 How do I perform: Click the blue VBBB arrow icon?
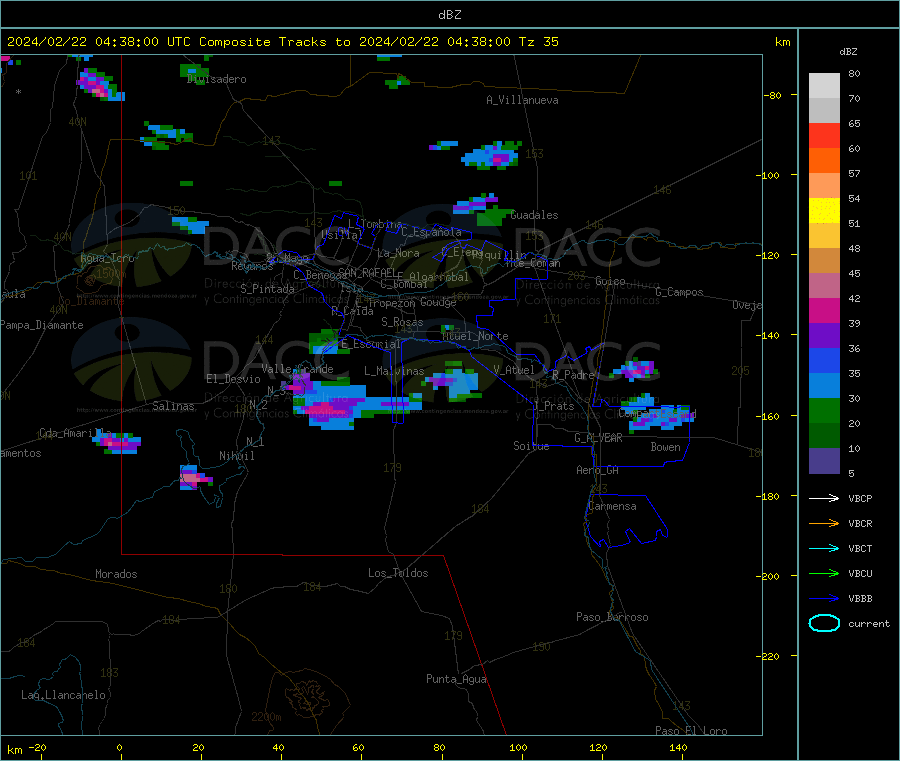tap(824, 599)
